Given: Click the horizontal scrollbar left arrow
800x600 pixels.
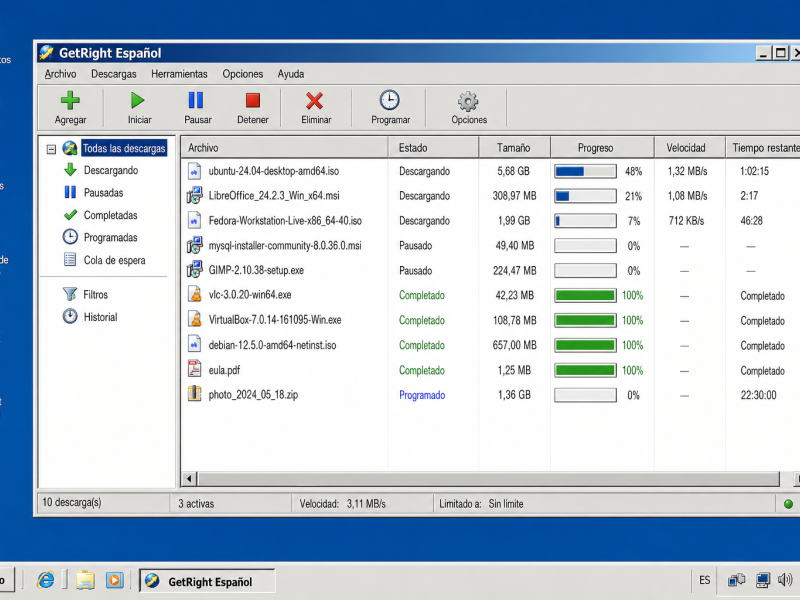Looking at the screenshot, I should click(x=189, y=479).
